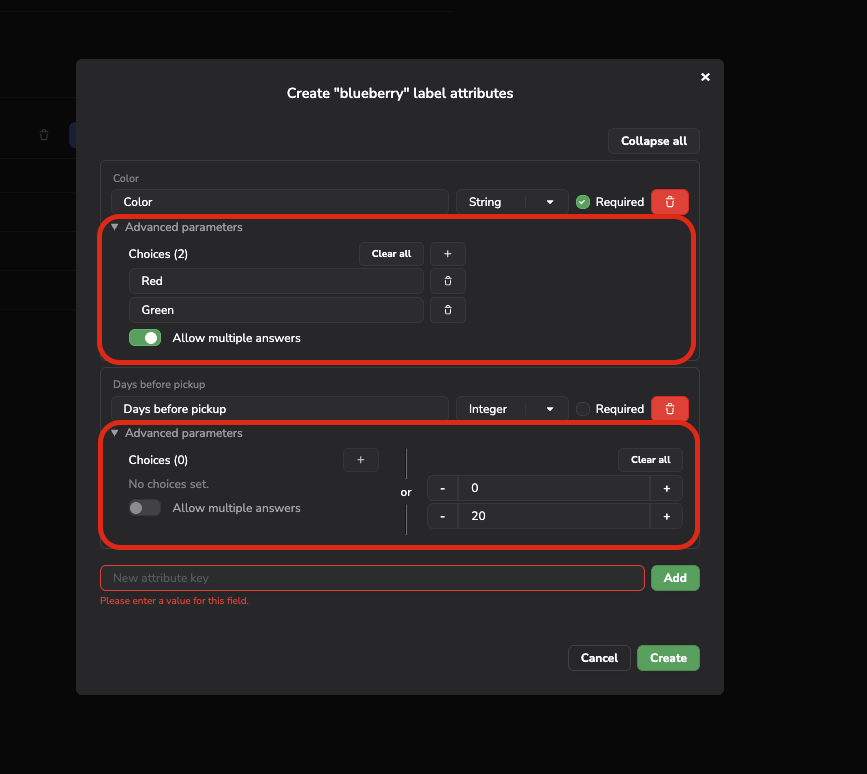Click the minimum value field showing 0
This screenshot has width=867, height=774.
[553, 488]
